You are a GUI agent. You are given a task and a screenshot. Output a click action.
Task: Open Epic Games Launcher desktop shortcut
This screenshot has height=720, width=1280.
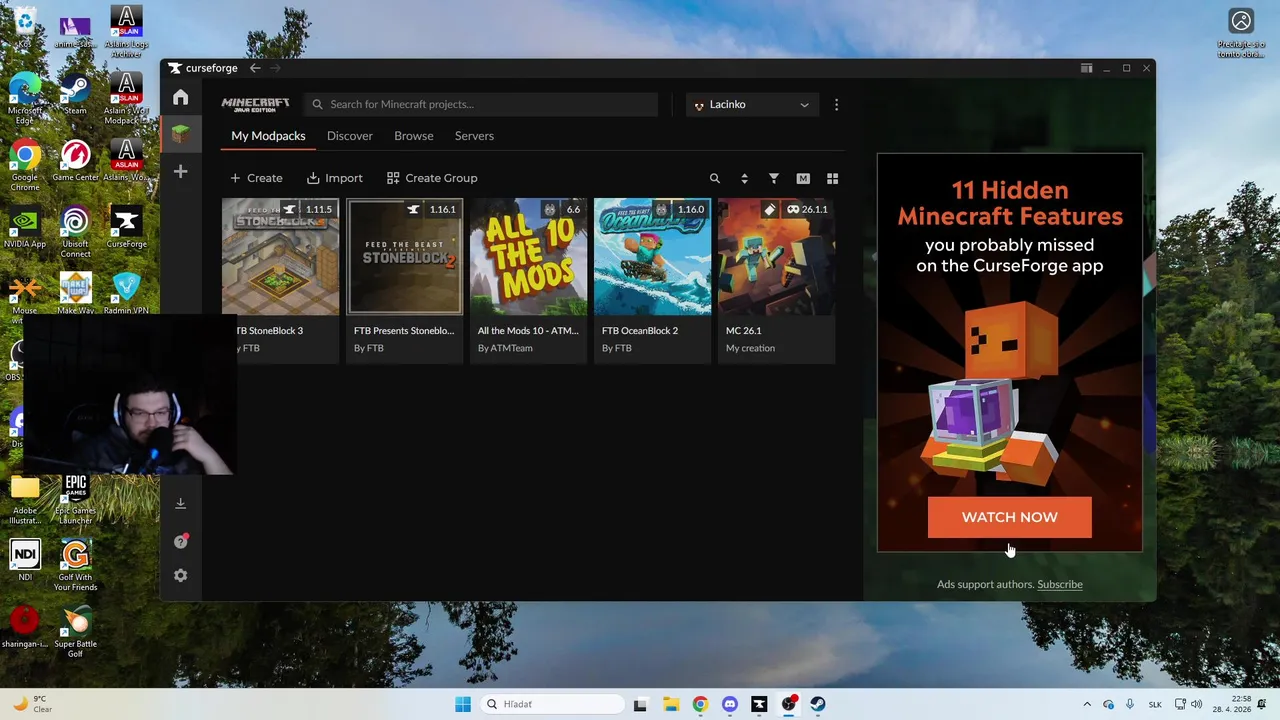(75, 499)
